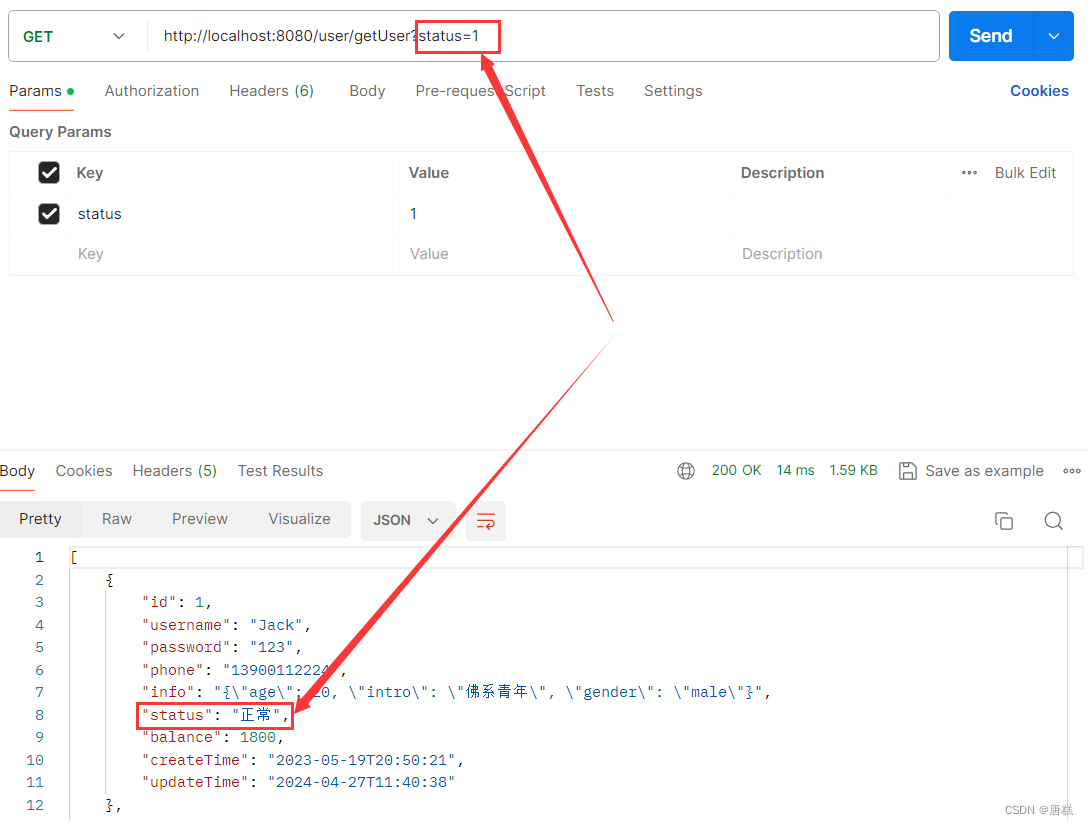The image size is (1088, 825).
Task: Open the response search
Action: [1053, 520]
